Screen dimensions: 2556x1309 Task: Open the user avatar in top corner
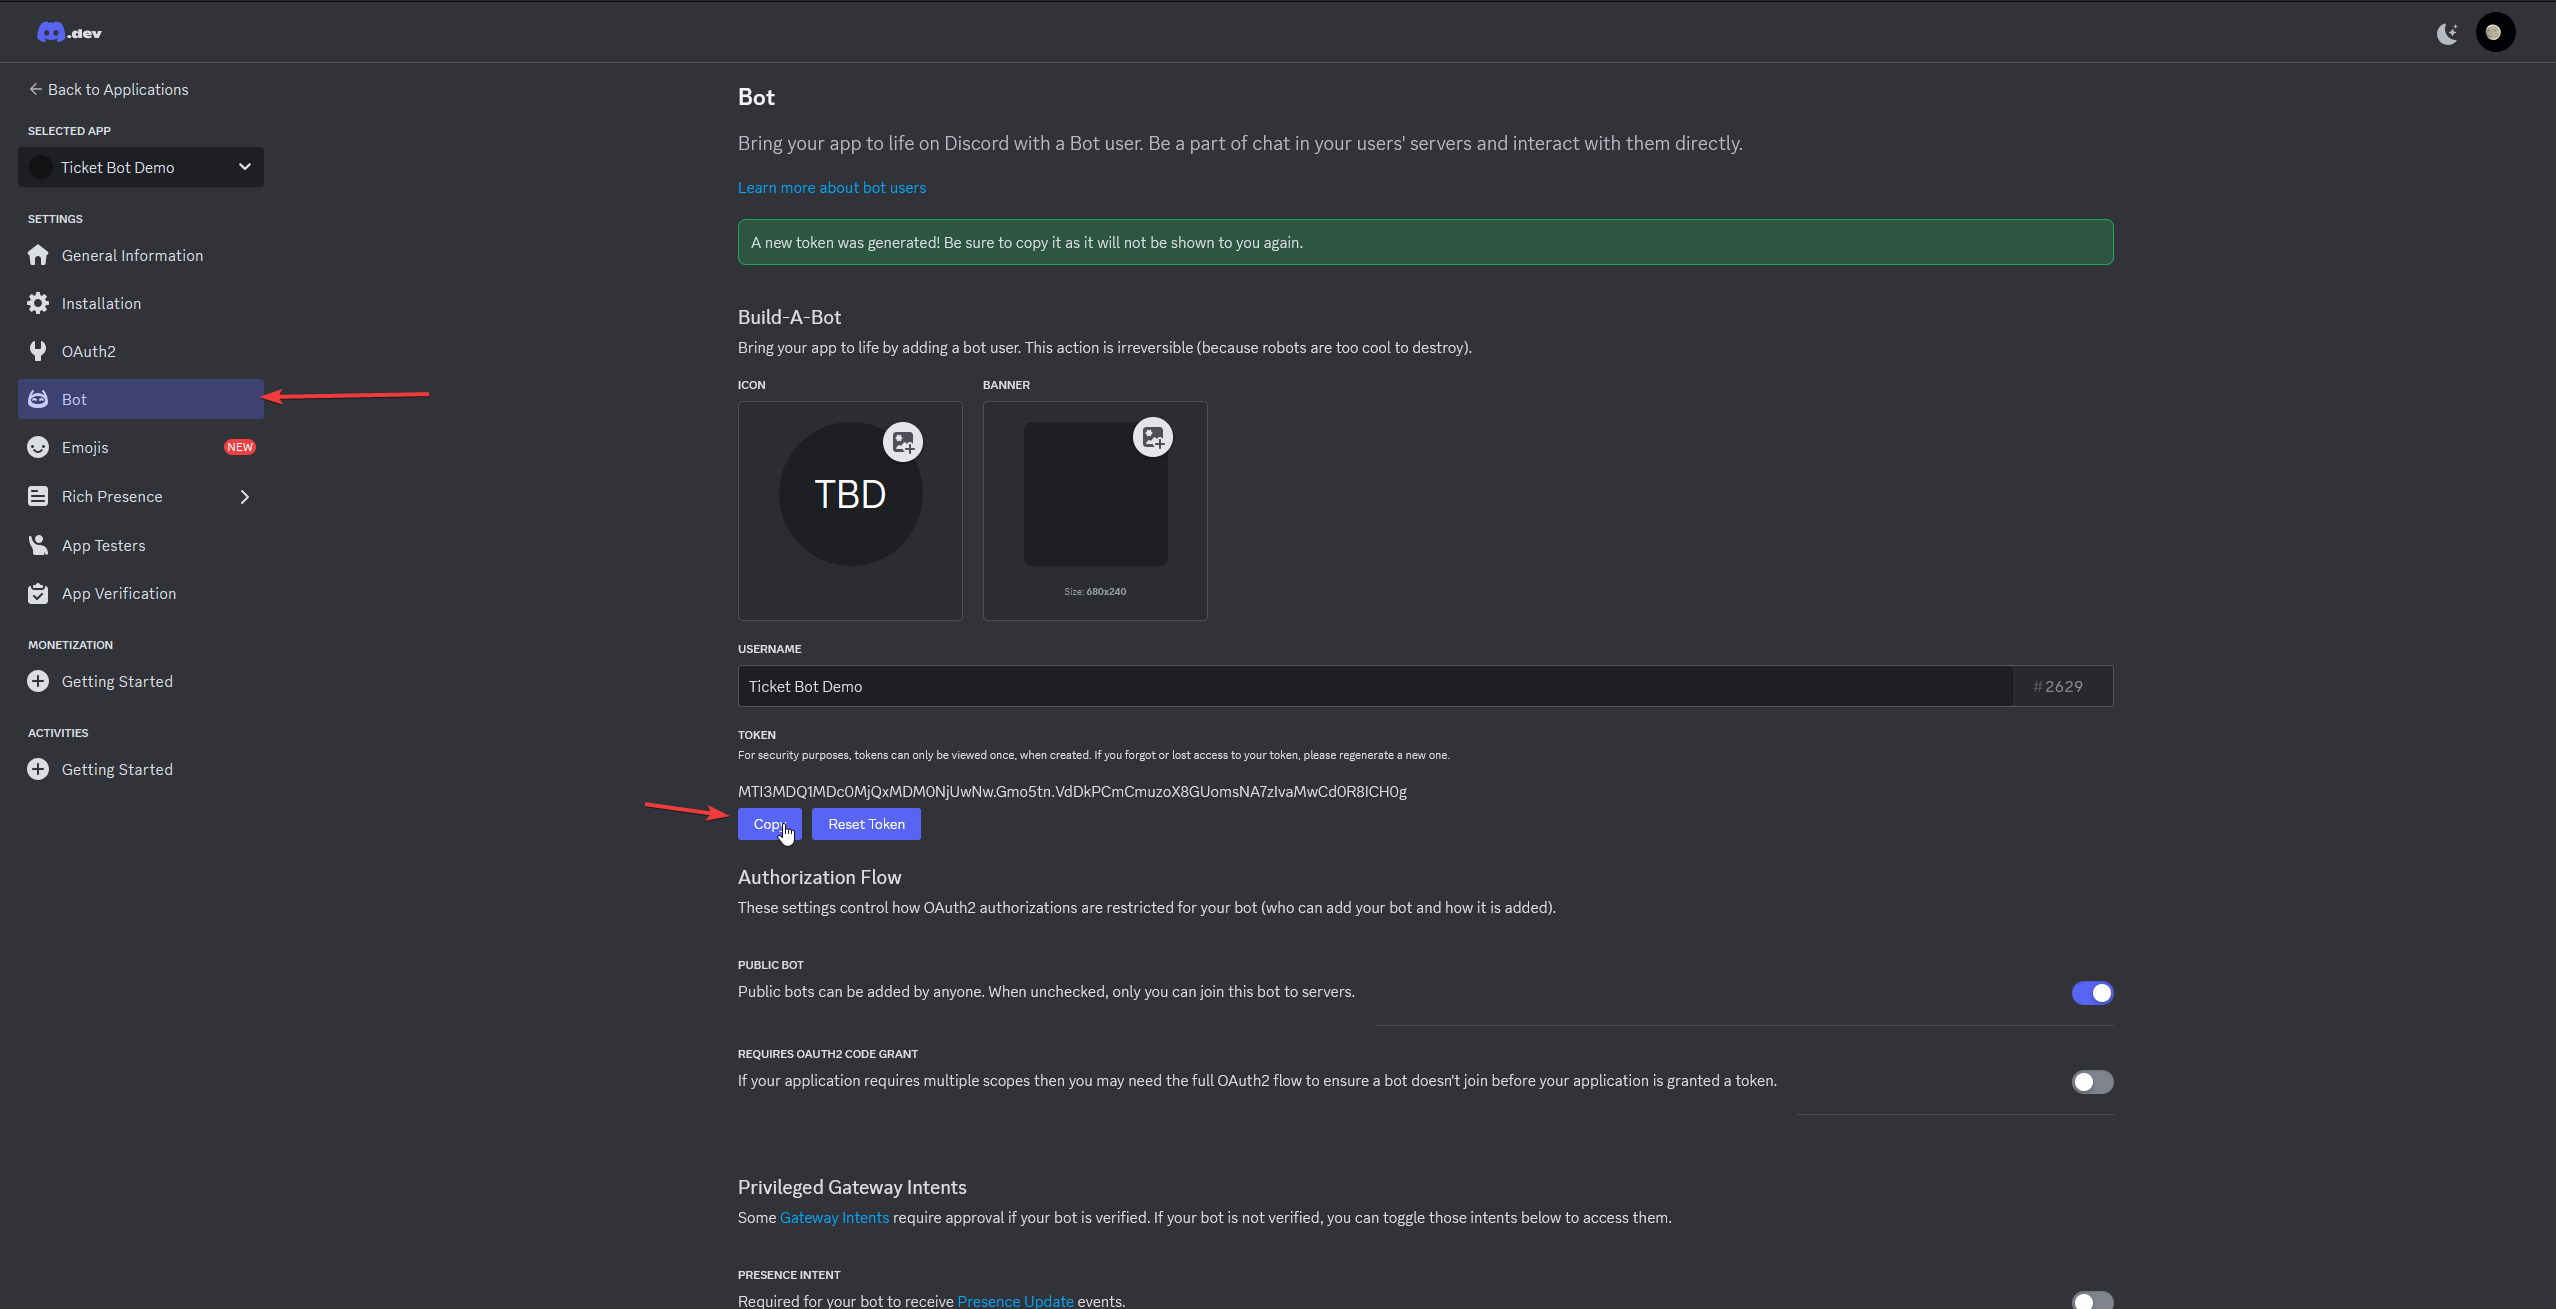tap(2495, 33)
